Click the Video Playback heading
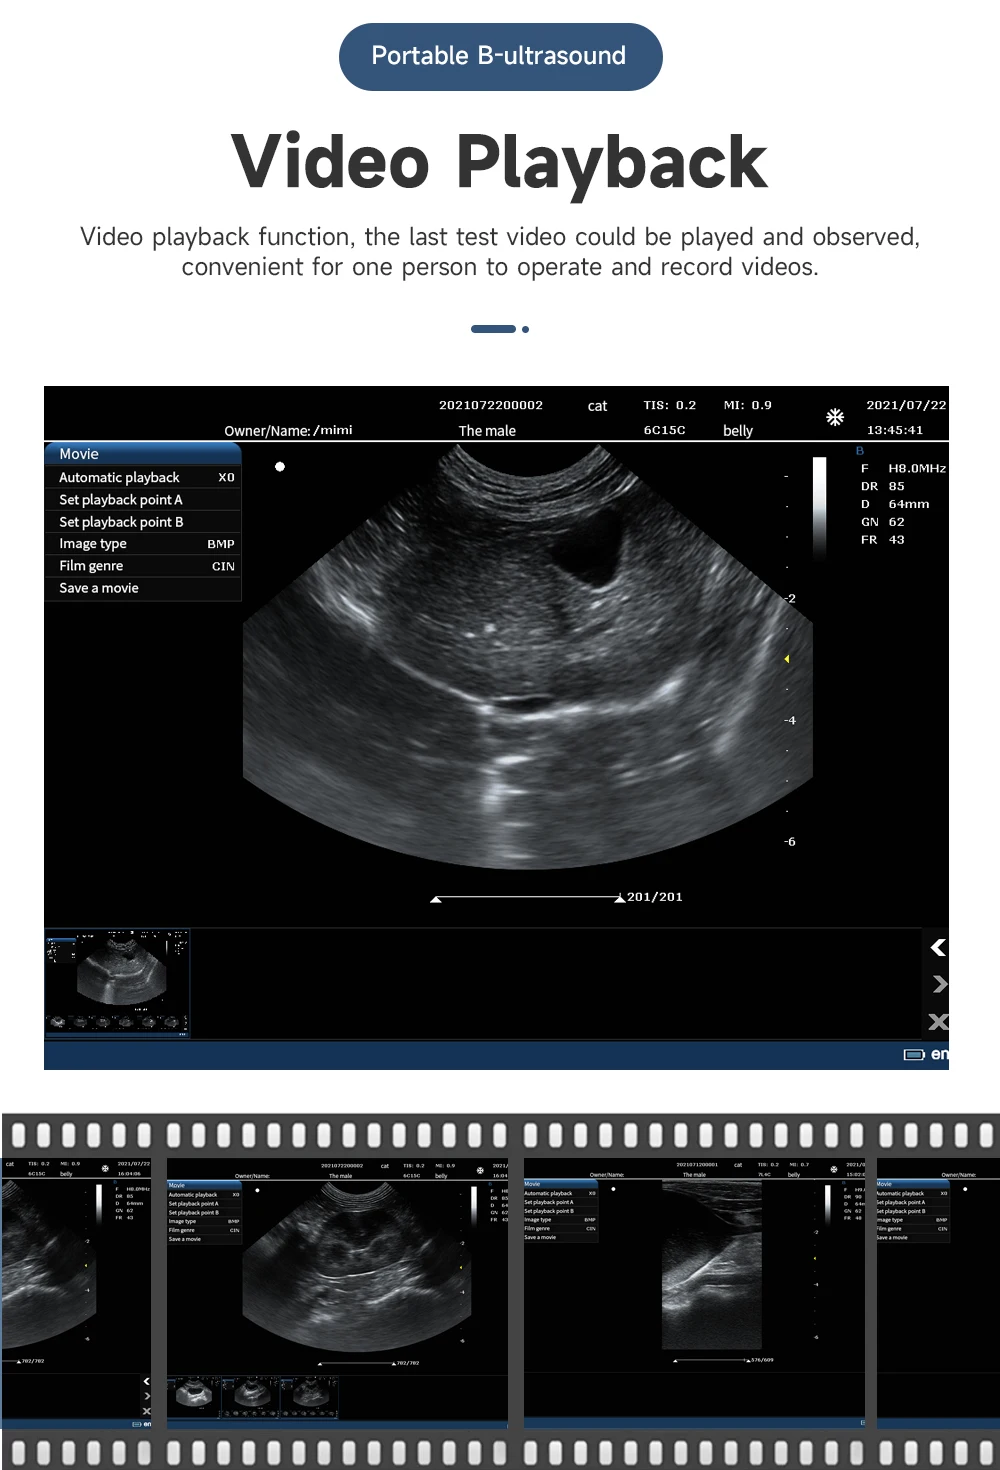Viewport: 1000px width, 1470px height. coord(500,162)
